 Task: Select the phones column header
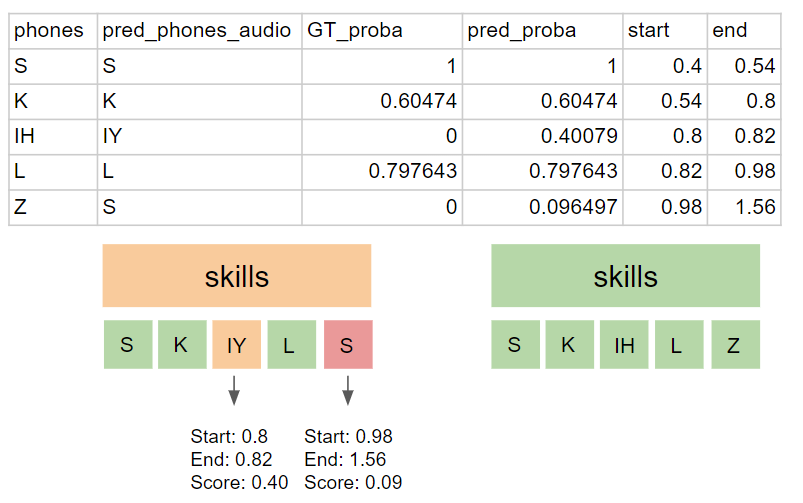[53, 31]
